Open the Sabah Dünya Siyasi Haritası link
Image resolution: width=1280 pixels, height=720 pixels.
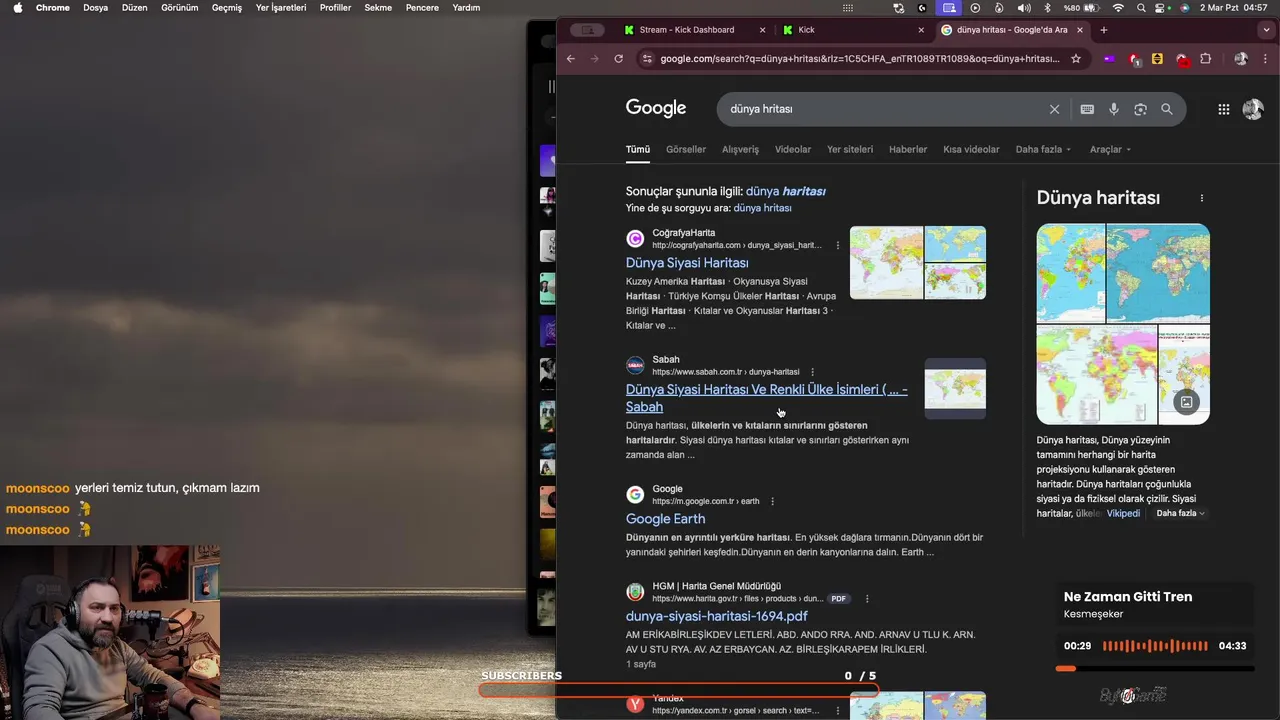point(767,398)
